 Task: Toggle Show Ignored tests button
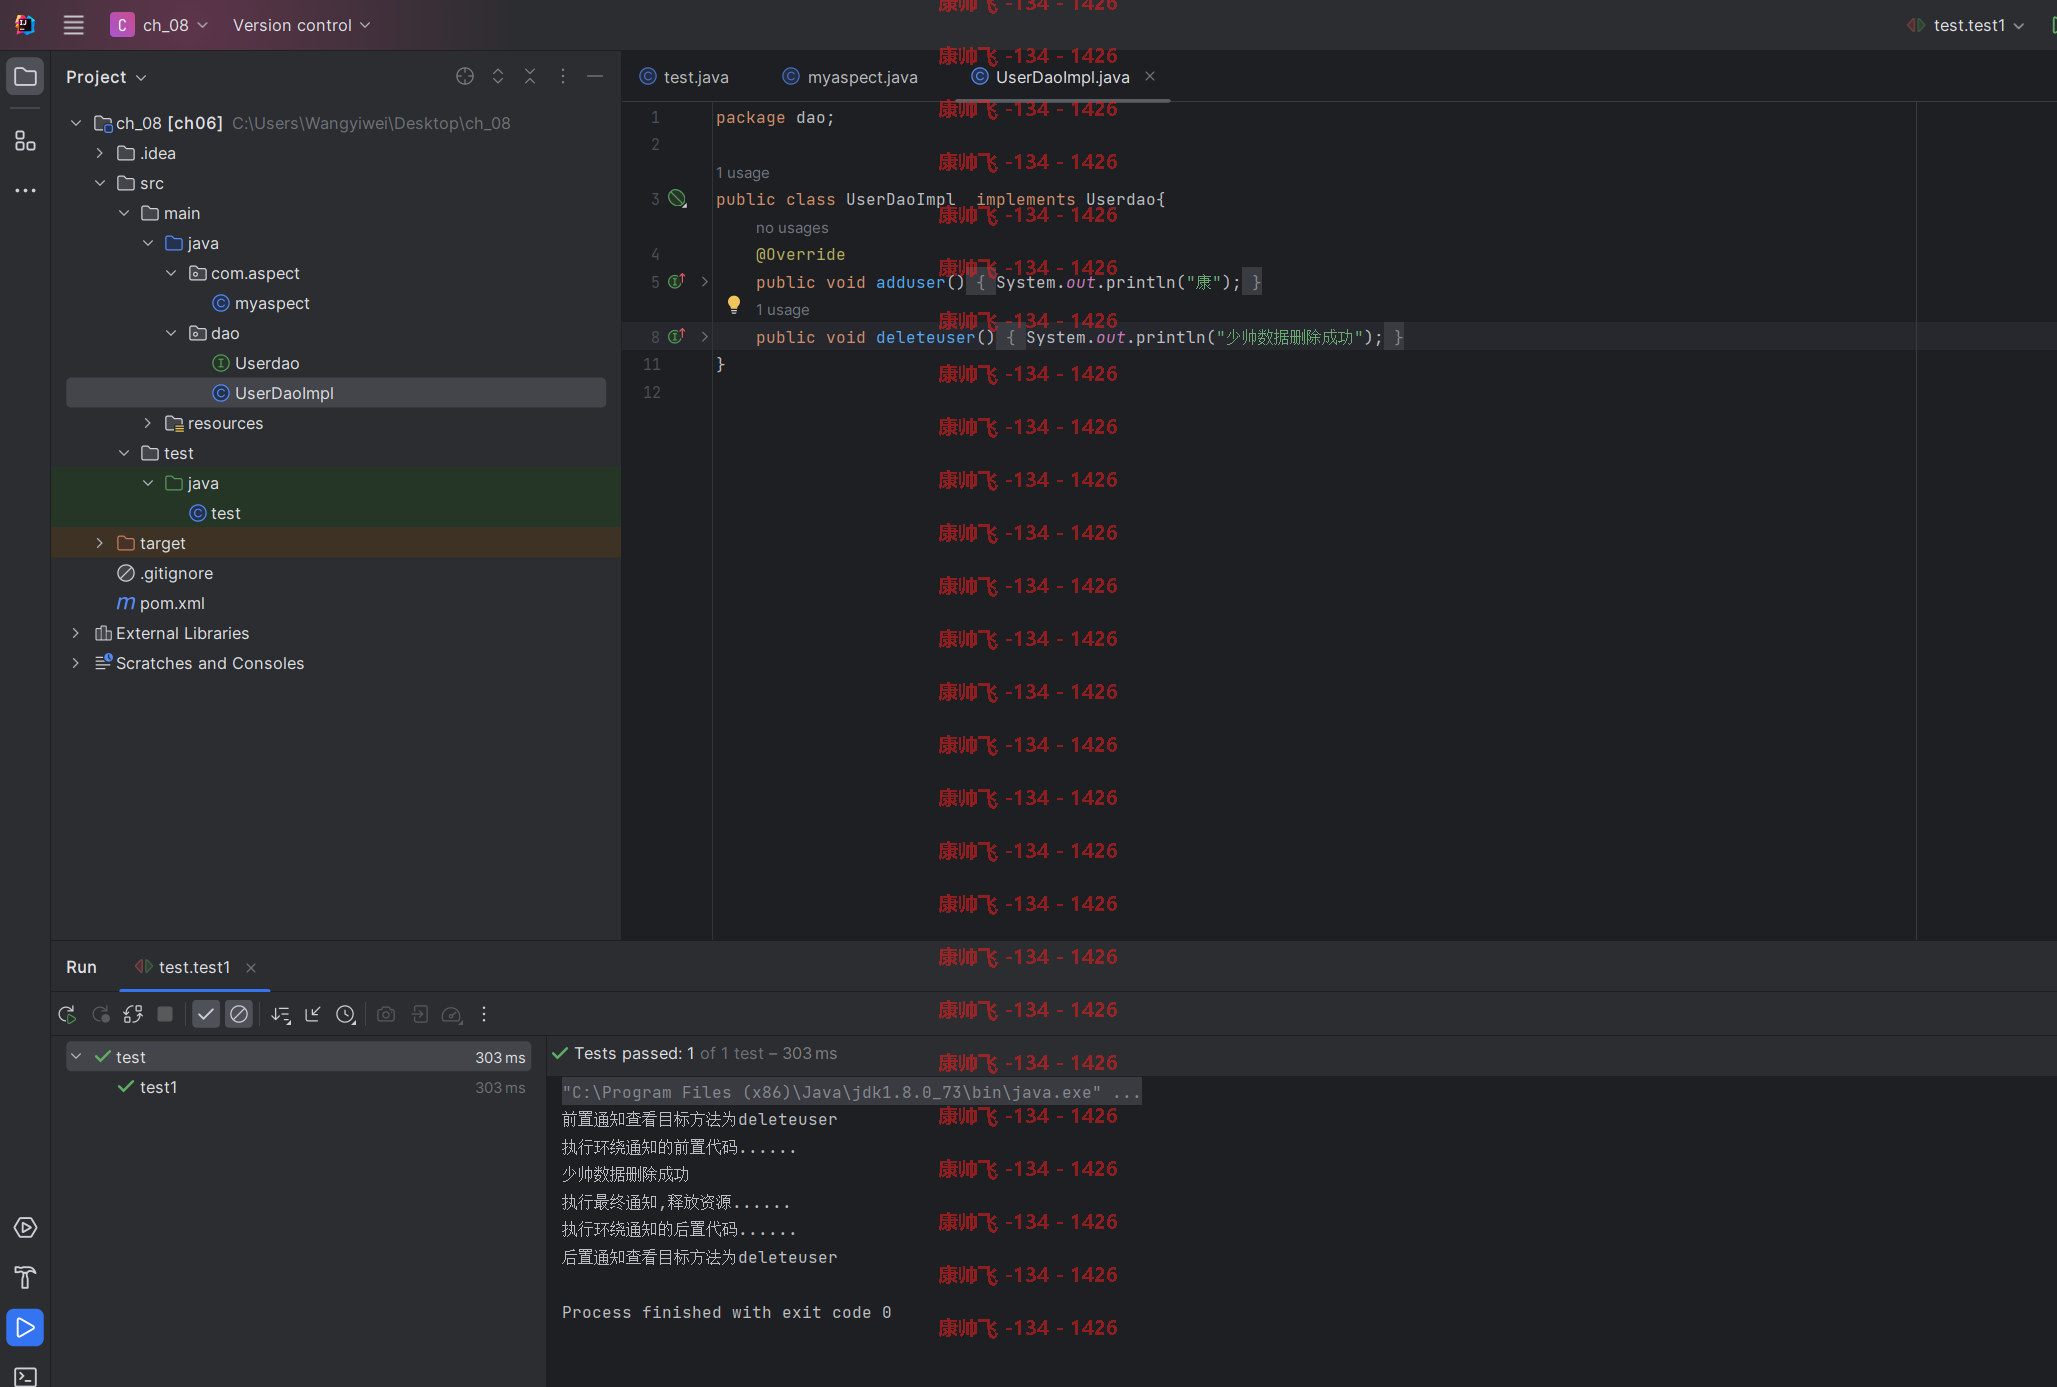coord(239,1014)
